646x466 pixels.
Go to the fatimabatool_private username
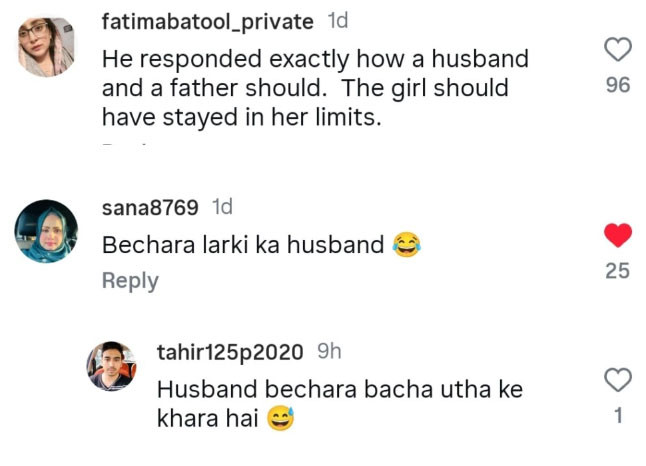coord(207,21)
